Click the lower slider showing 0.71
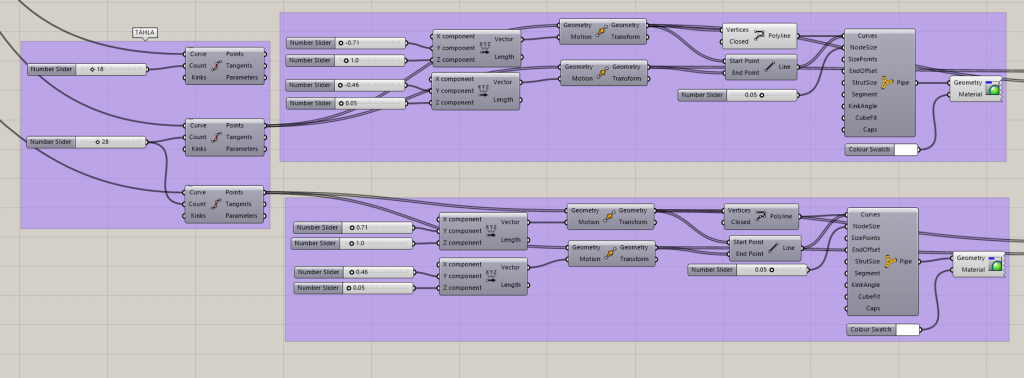Viewport: 1024px width, 378px height. coord(353,228)
